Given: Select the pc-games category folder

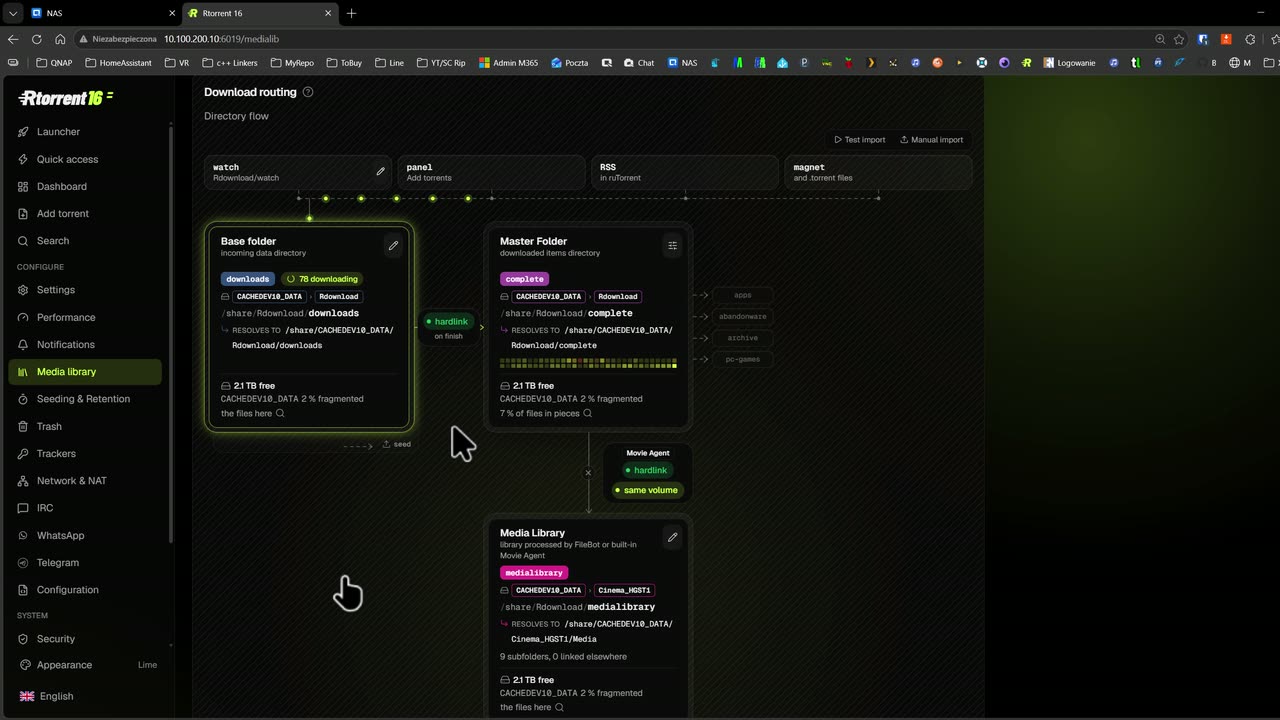Looking at the screenshot, I should (x=743, y=359).
